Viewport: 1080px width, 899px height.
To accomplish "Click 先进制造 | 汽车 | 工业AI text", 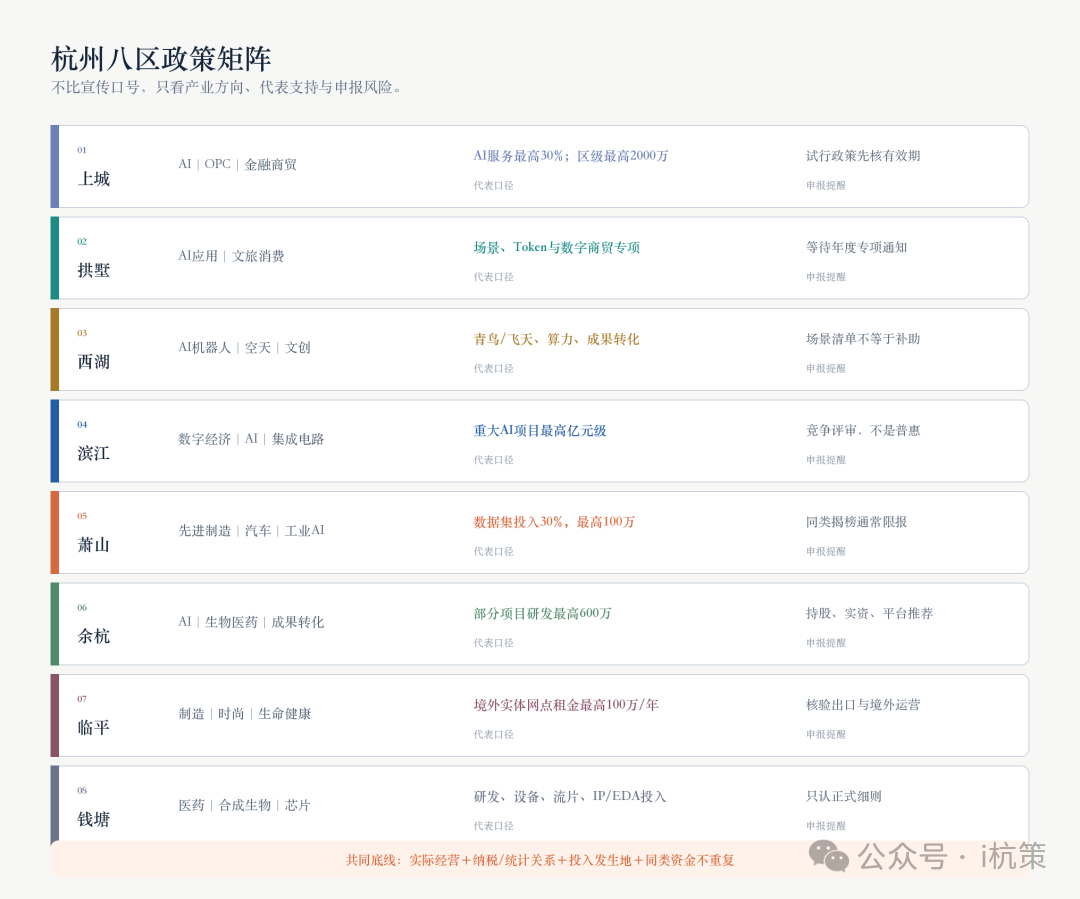I will (251, 531).
